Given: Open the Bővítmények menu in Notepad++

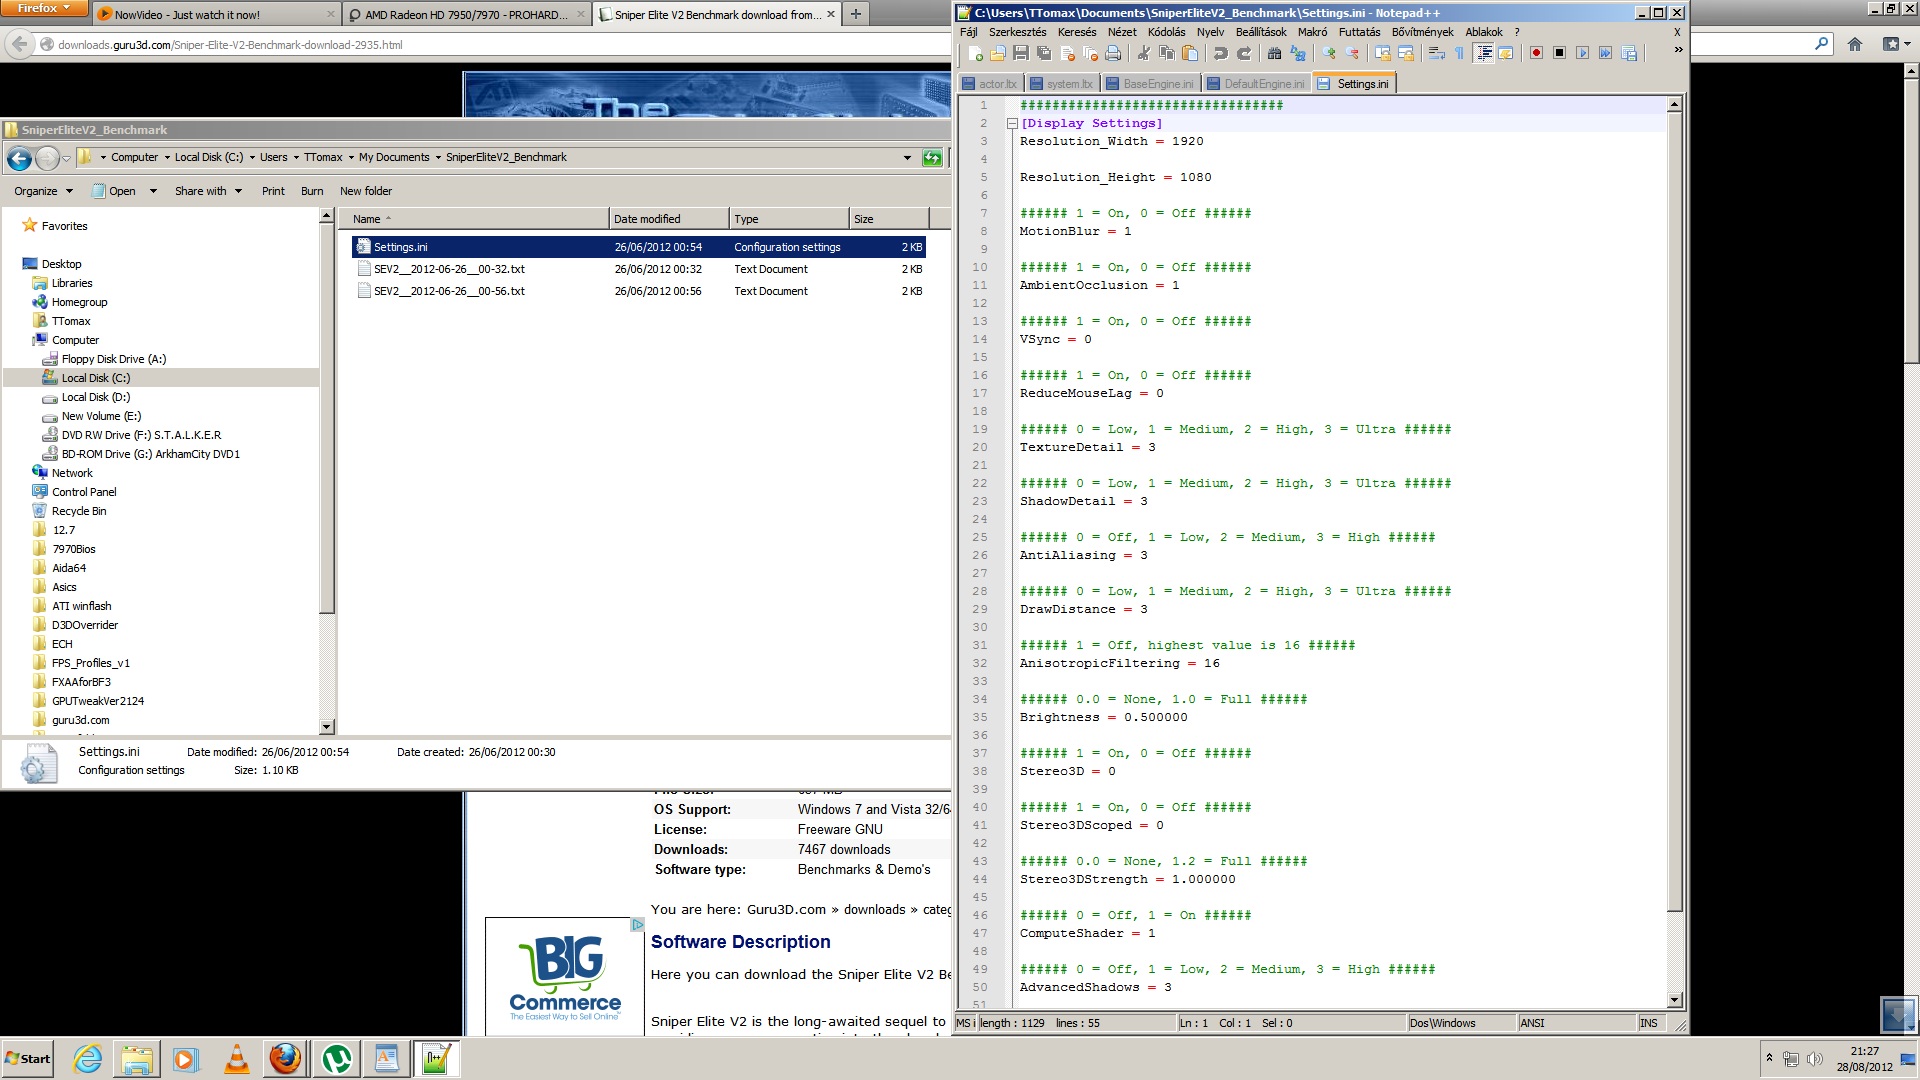Looking at the screenshot, I should (x=1422, y=32).
